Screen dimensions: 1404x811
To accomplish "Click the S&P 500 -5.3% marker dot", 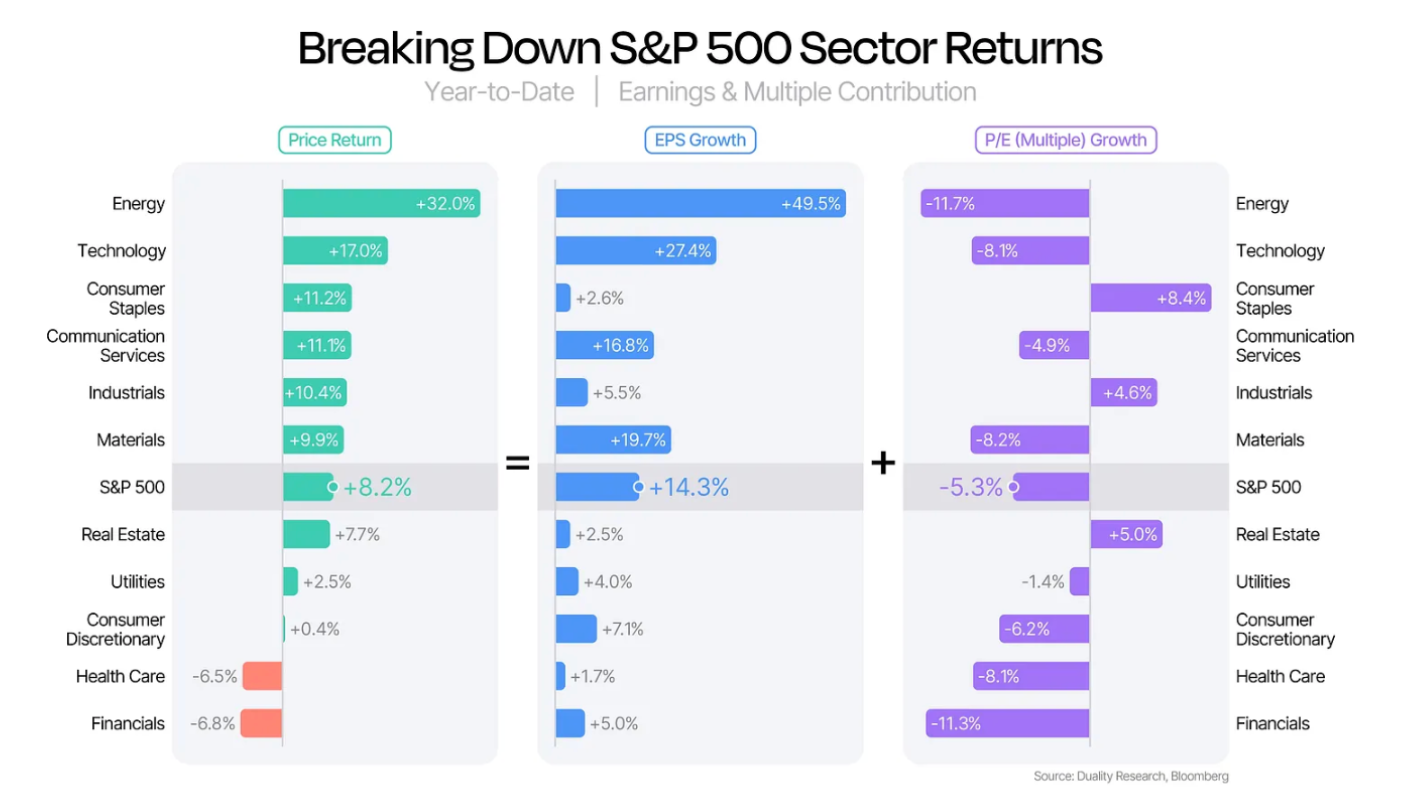I will [1013, 487].
